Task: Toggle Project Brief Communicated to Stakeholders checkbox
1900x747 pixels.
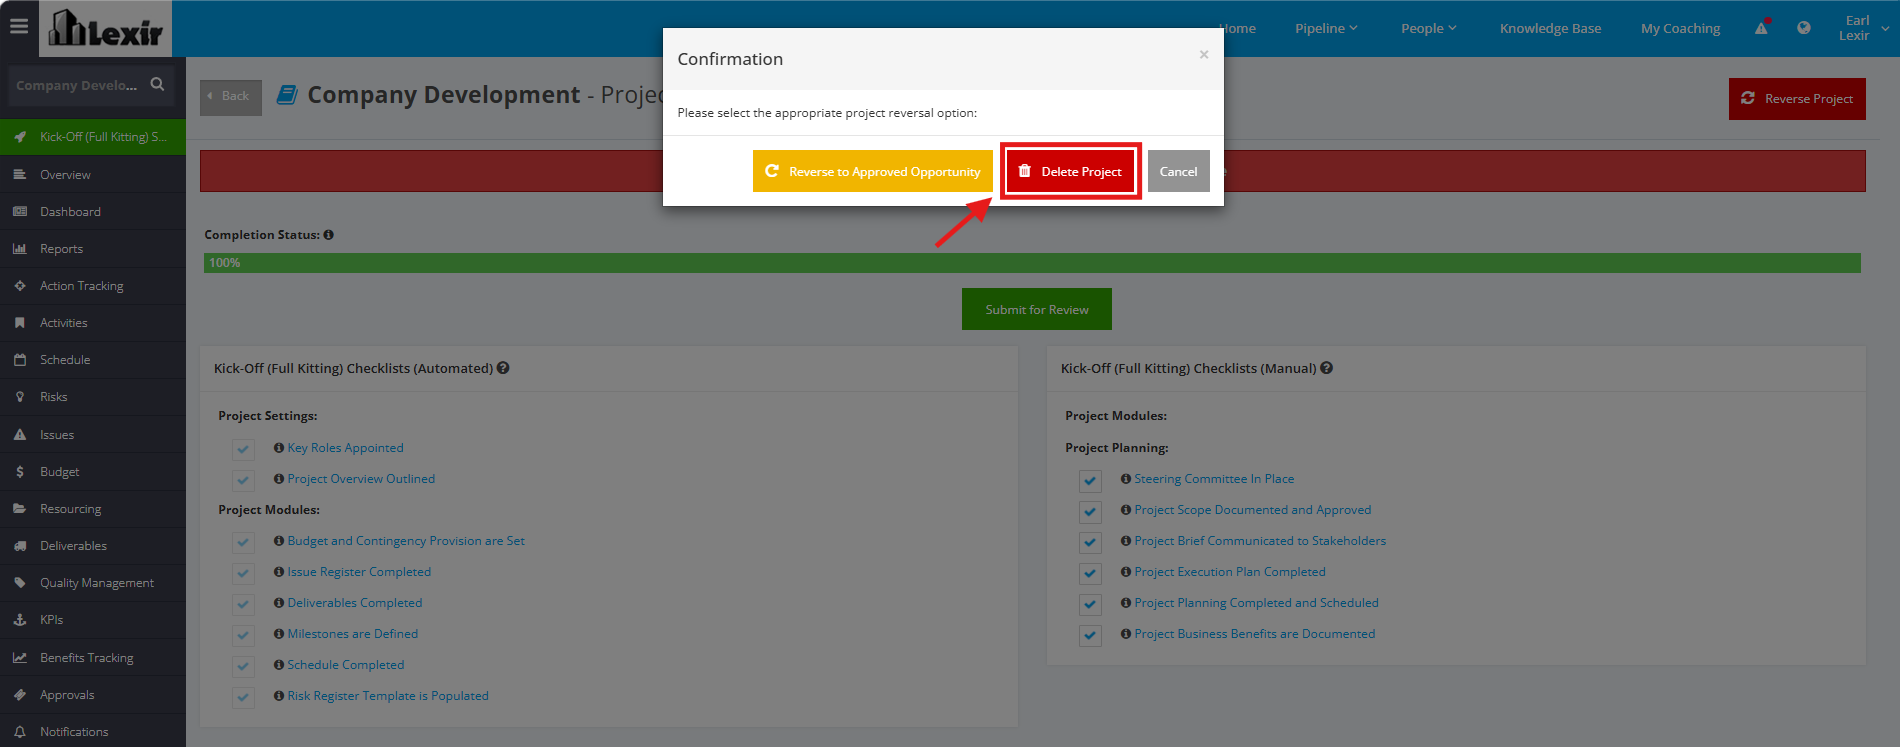Action: tap(1090, 543)
